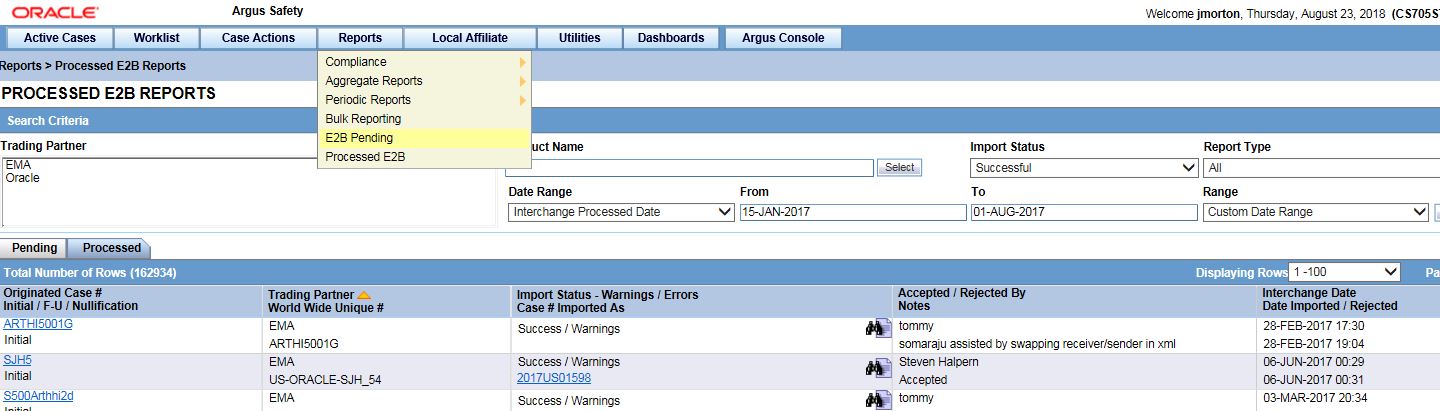Open the Dashboards menu
This screenshot has height=411, width=1440.
tap(671, 38)
